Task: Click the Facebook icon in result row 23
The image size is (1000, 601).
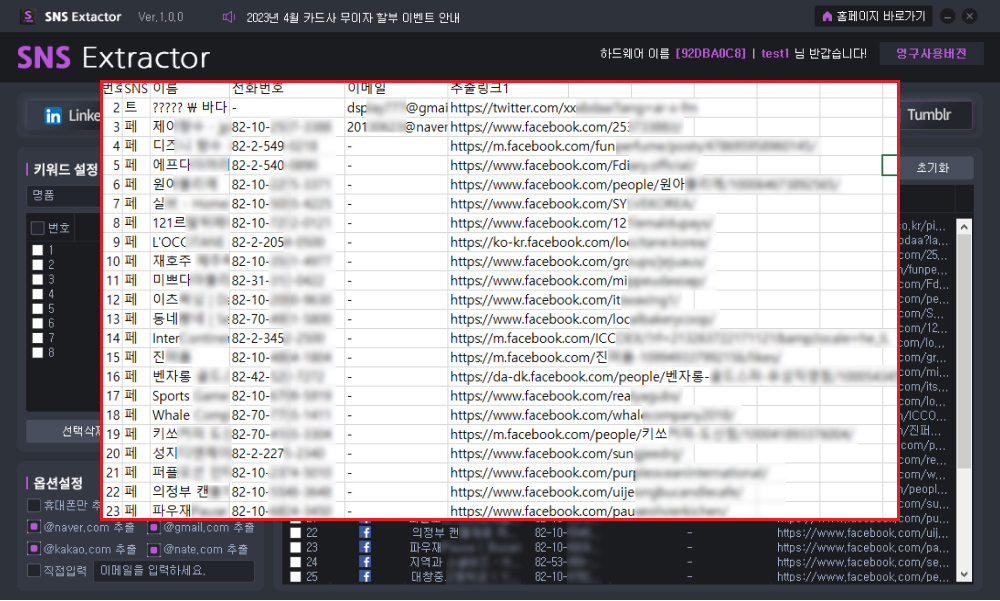Action: (x=365, y=547)
